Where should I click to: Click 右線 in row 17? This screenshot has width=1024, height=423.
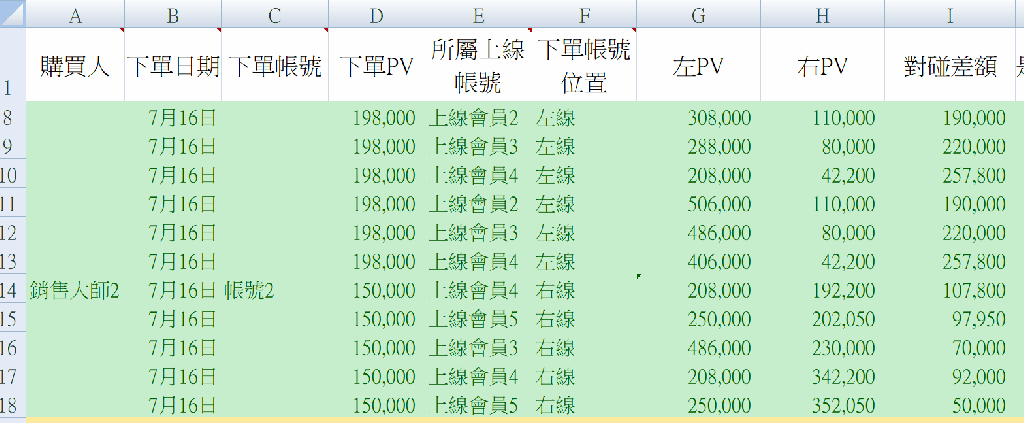click(555, 376)
